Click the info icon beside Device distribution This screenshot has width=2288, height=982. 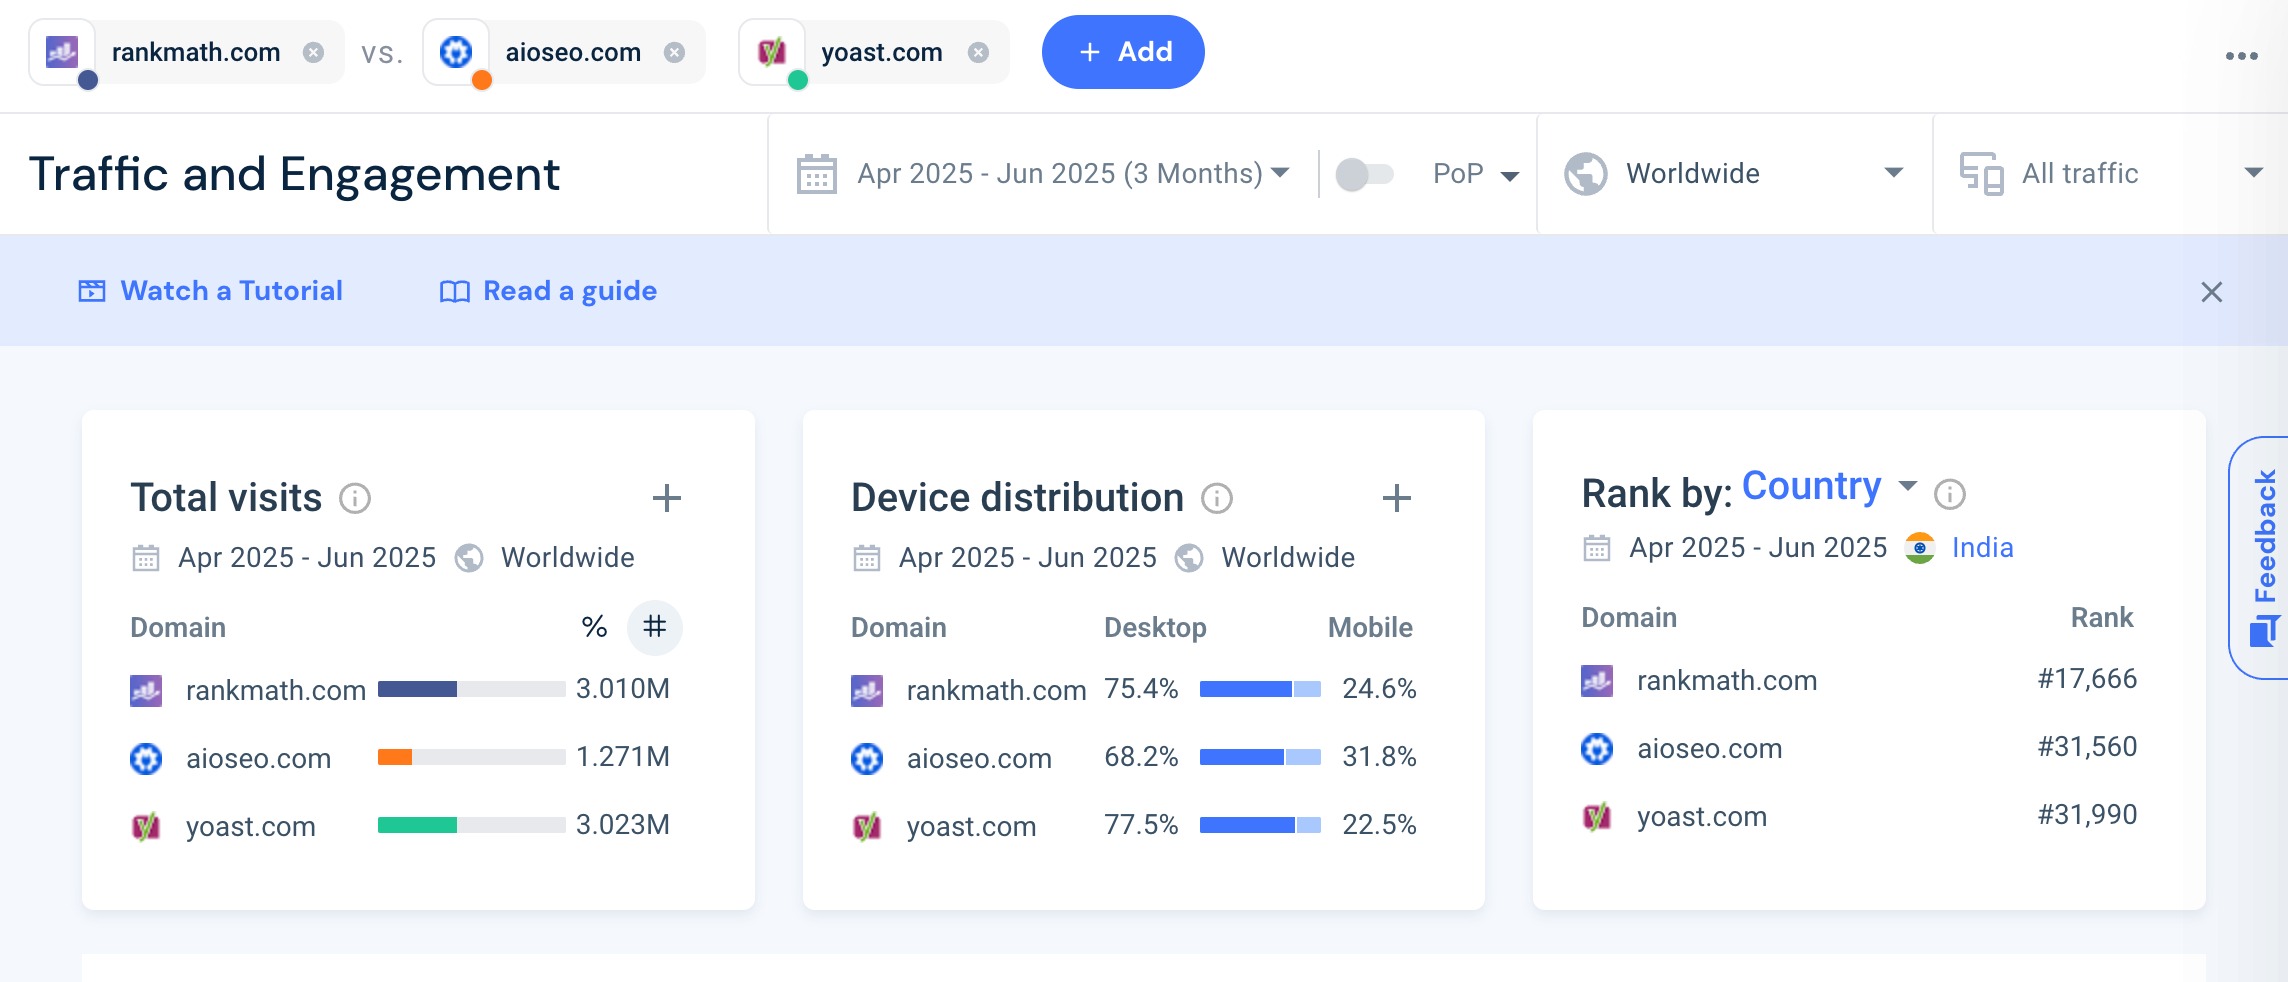(1217, 498)
